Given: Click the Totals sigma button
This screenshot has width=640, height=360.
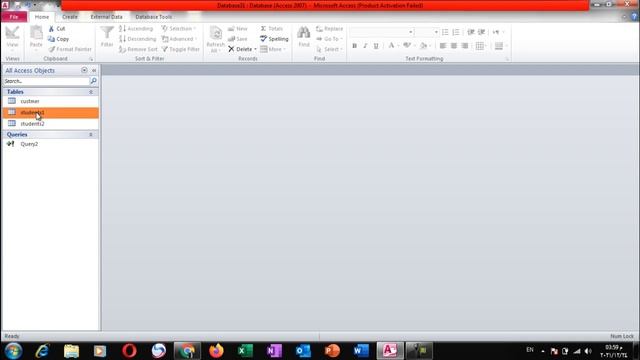Looking at the screenshot, I should [x=272, y=29].
